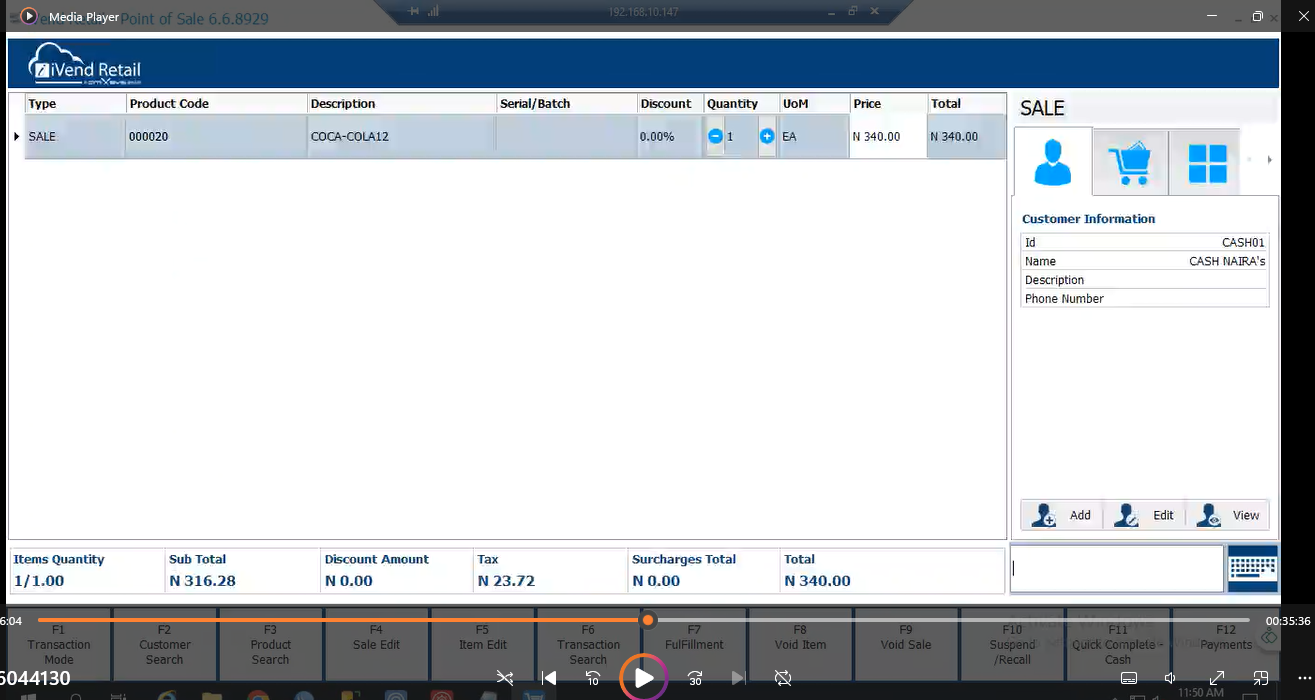Jump to previous track

tap(548, 678)
